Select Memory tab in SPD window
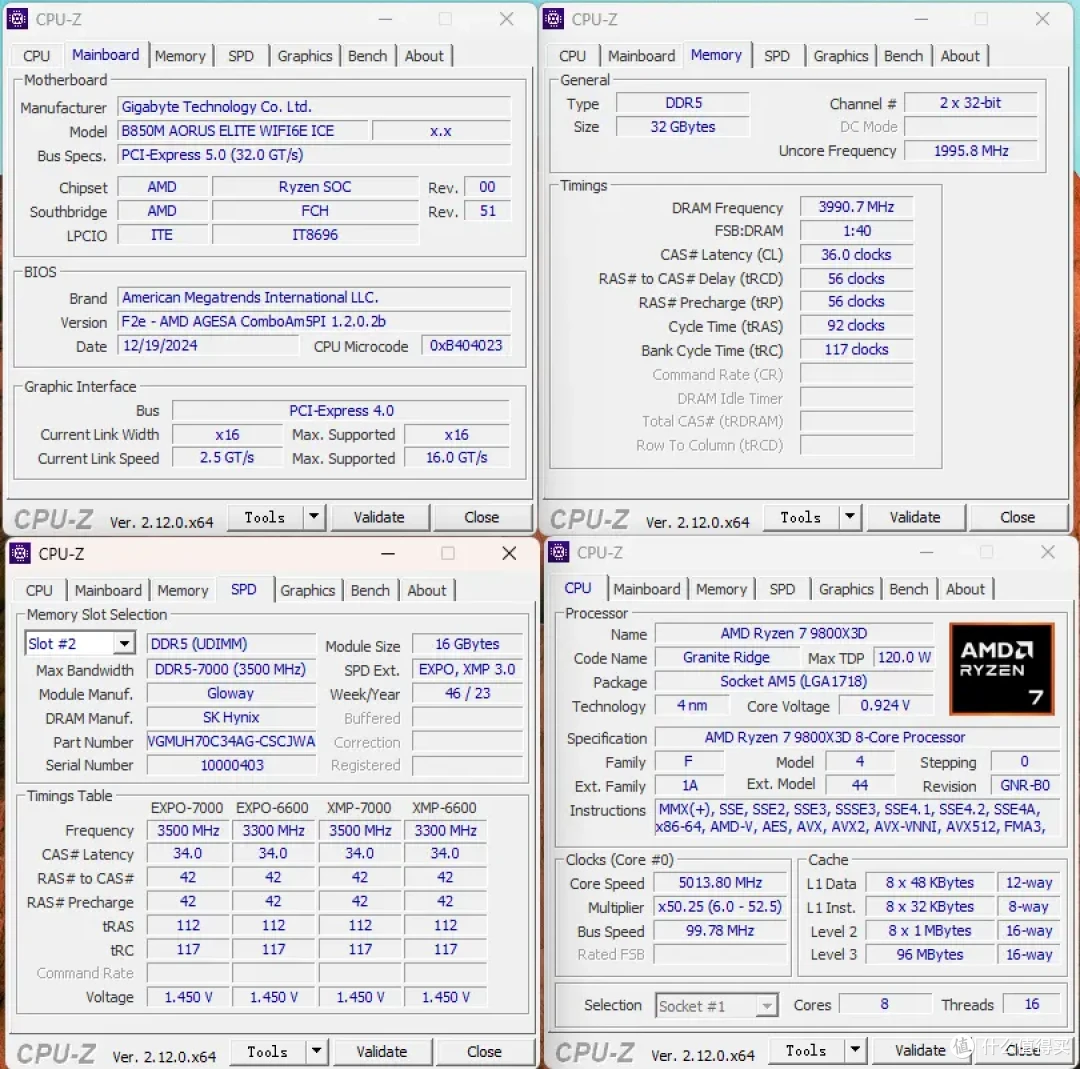The image size is (1080, 1069). (x=183, y=590)
